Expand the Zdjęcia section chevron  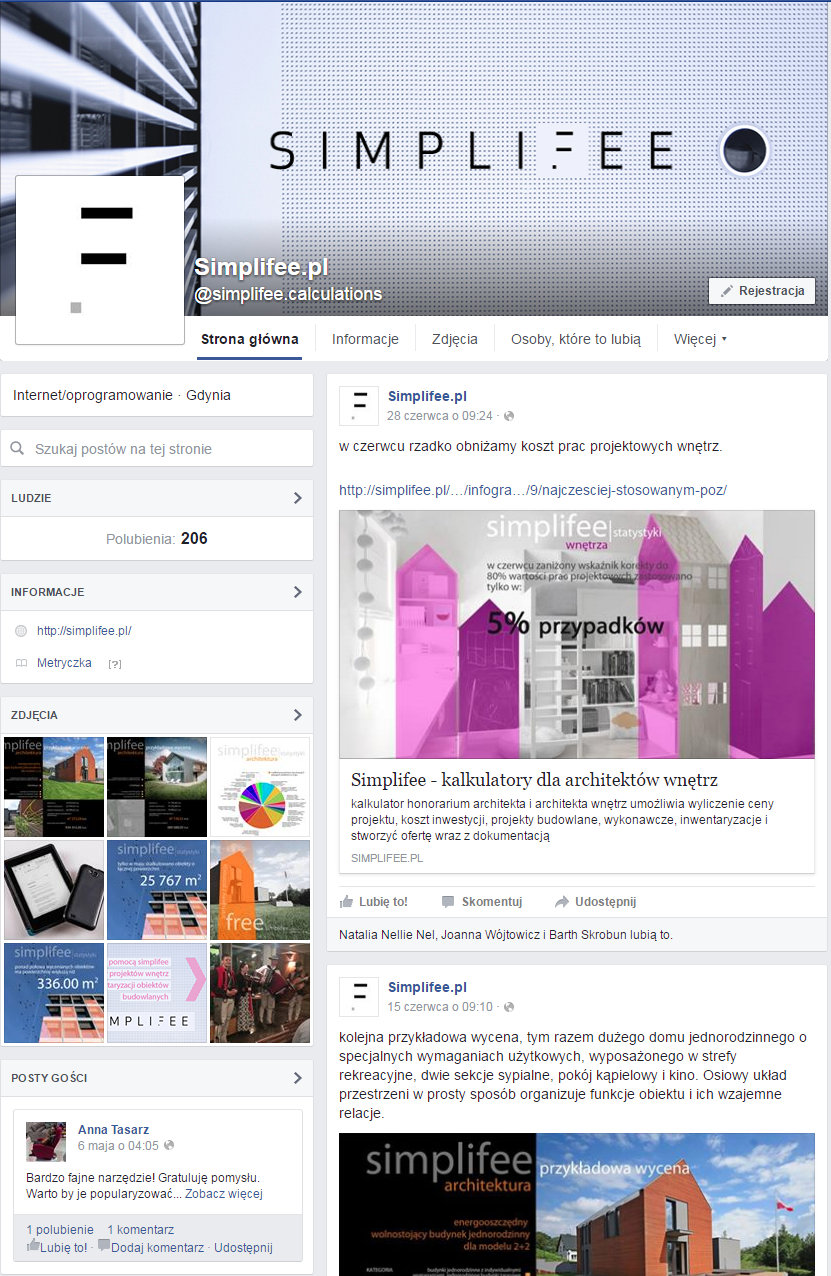[297, 715]
